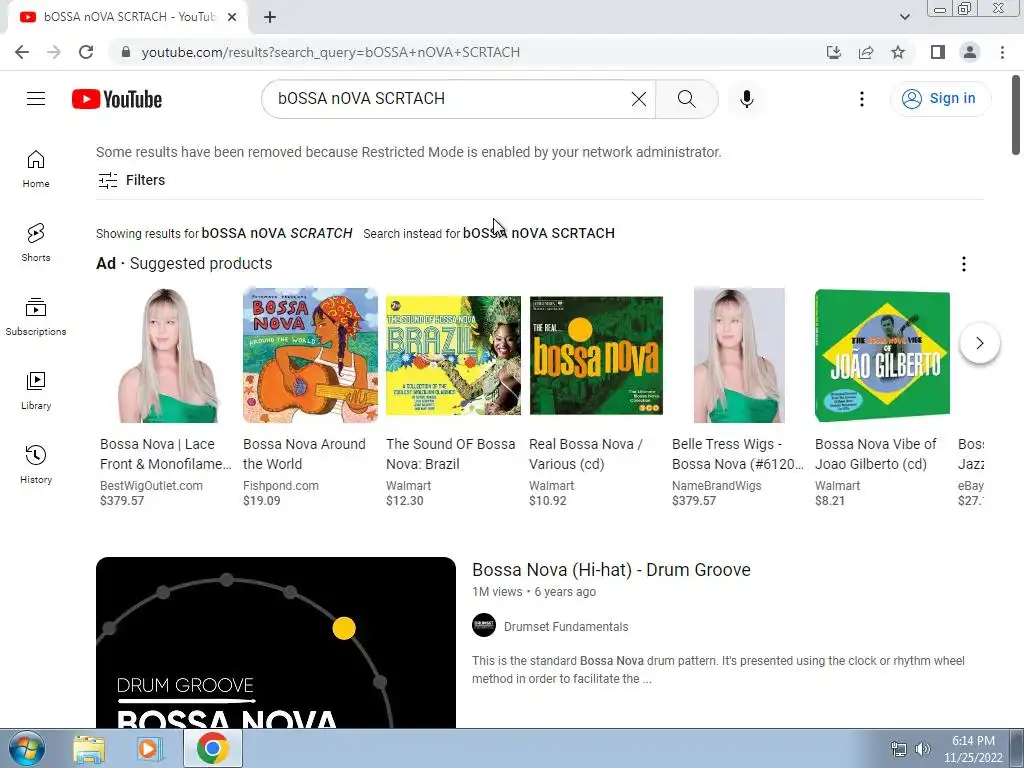
Task: Open Bossa Nova Lace Front wig product image
Action: click(x=167, y=355)
